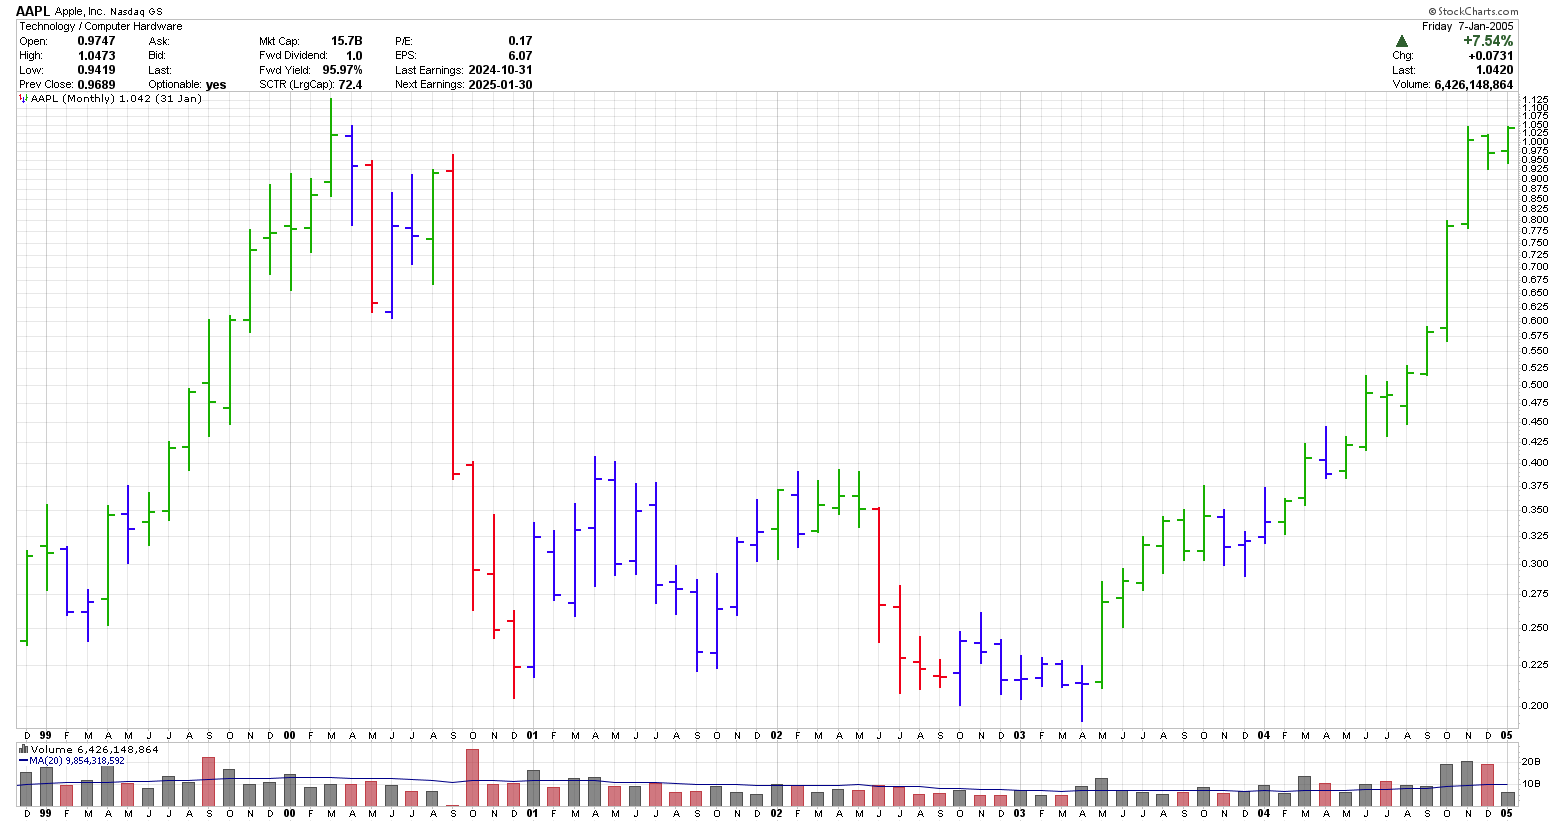Click 'Technology / Computer Hardware' sector text
Viewport: 1565px width, 822px height.
click(101, 26)
